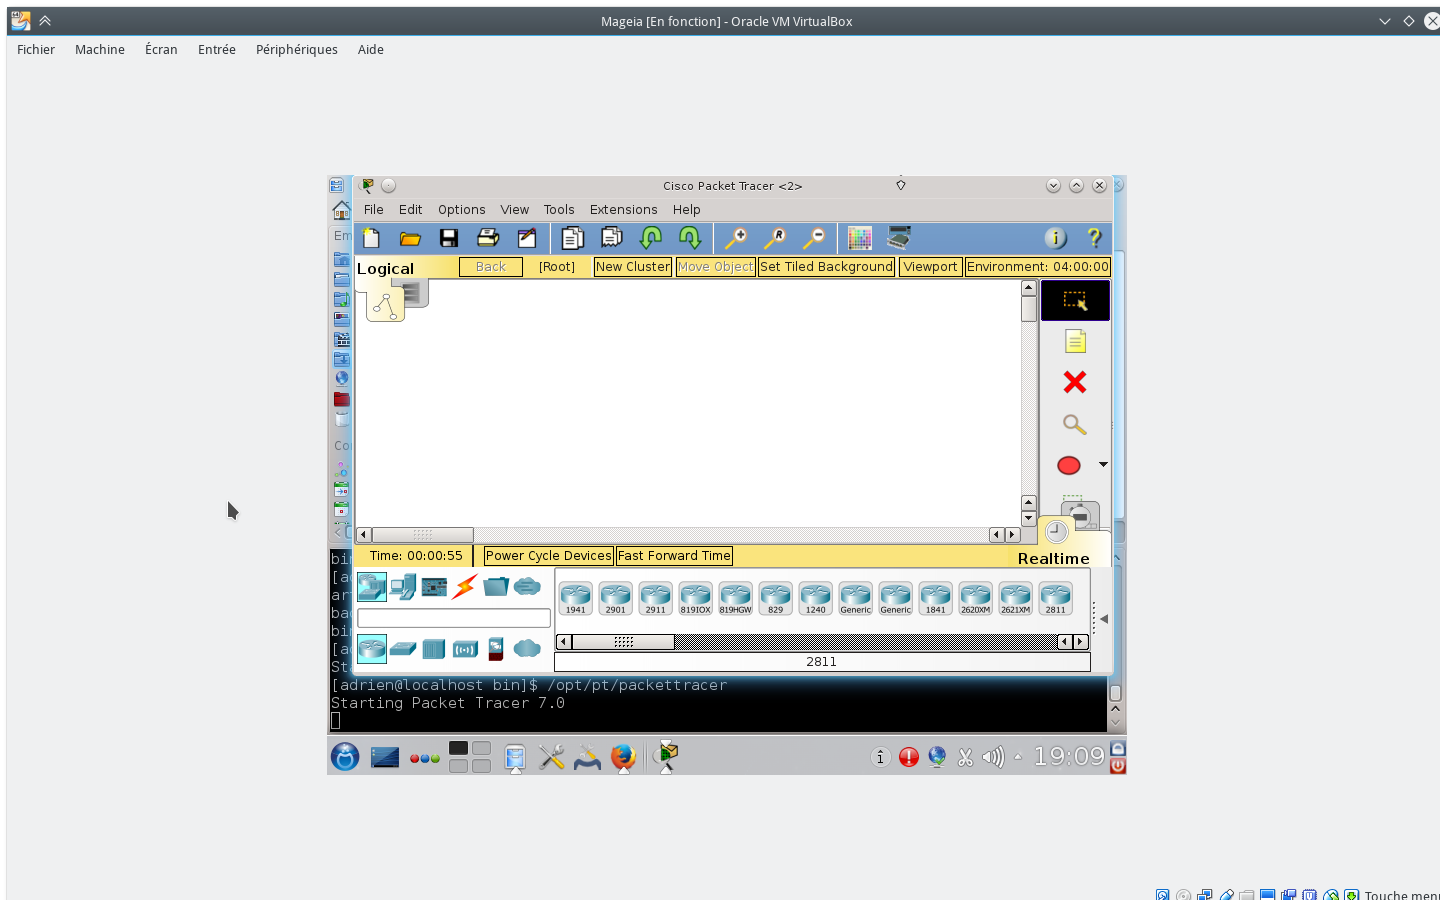The height and width of the screenshot is (900, 1440).
Task: Open the shape dropdown beside red ellipse
Action: click(1103, 465)
